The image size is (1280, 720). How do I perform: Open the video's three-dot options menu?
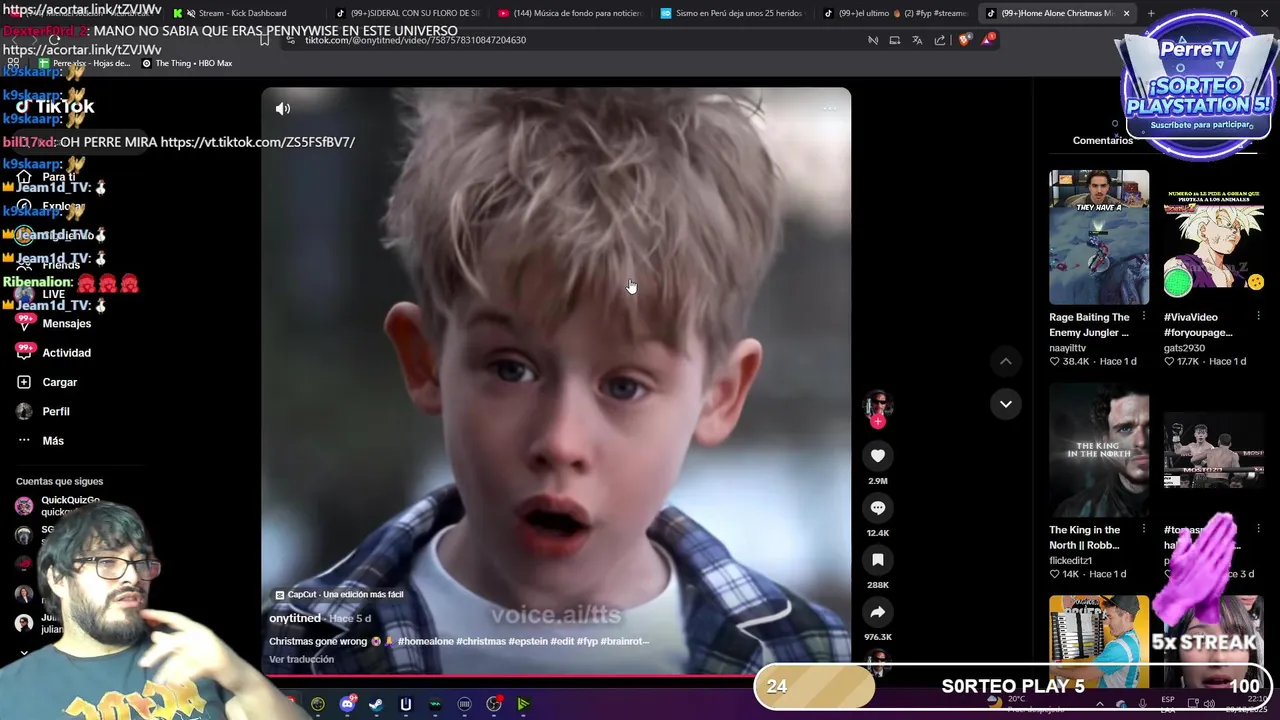[829, 108]
